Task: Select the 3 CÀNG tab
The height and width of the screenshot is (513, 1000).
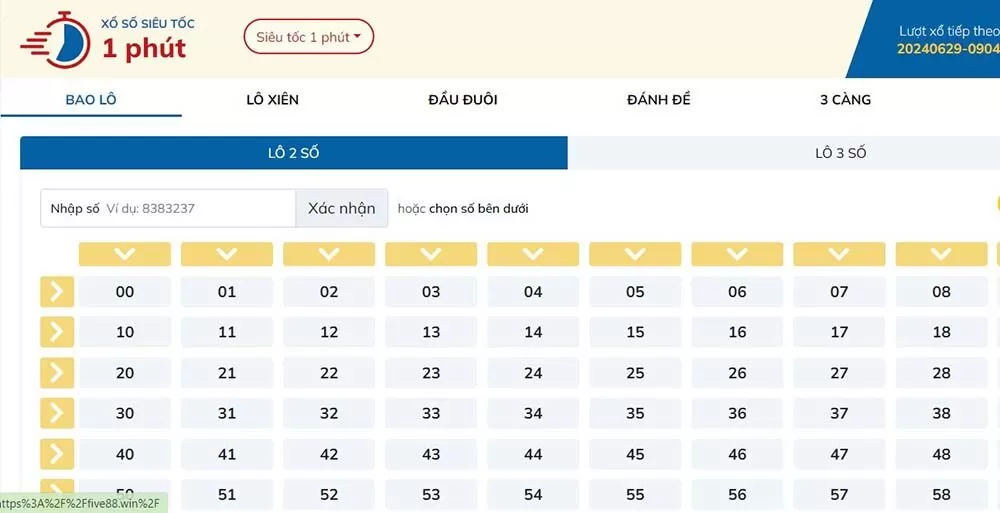Action: 845,99
